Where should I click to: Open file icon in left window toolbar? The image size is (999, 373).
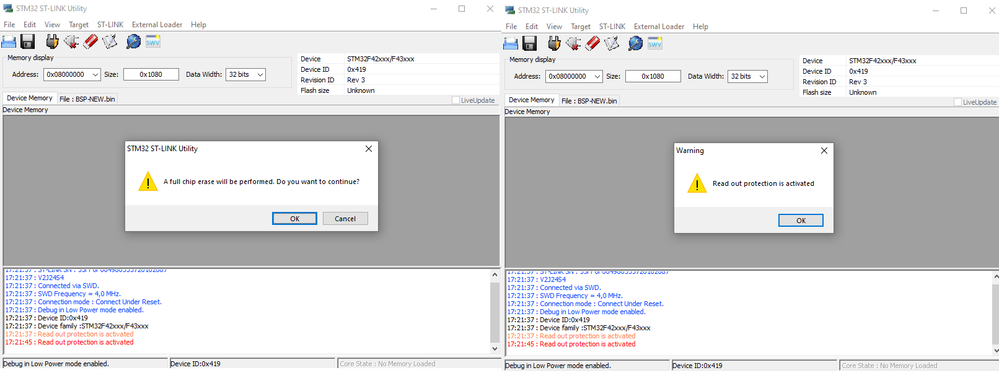pos(9,42)
